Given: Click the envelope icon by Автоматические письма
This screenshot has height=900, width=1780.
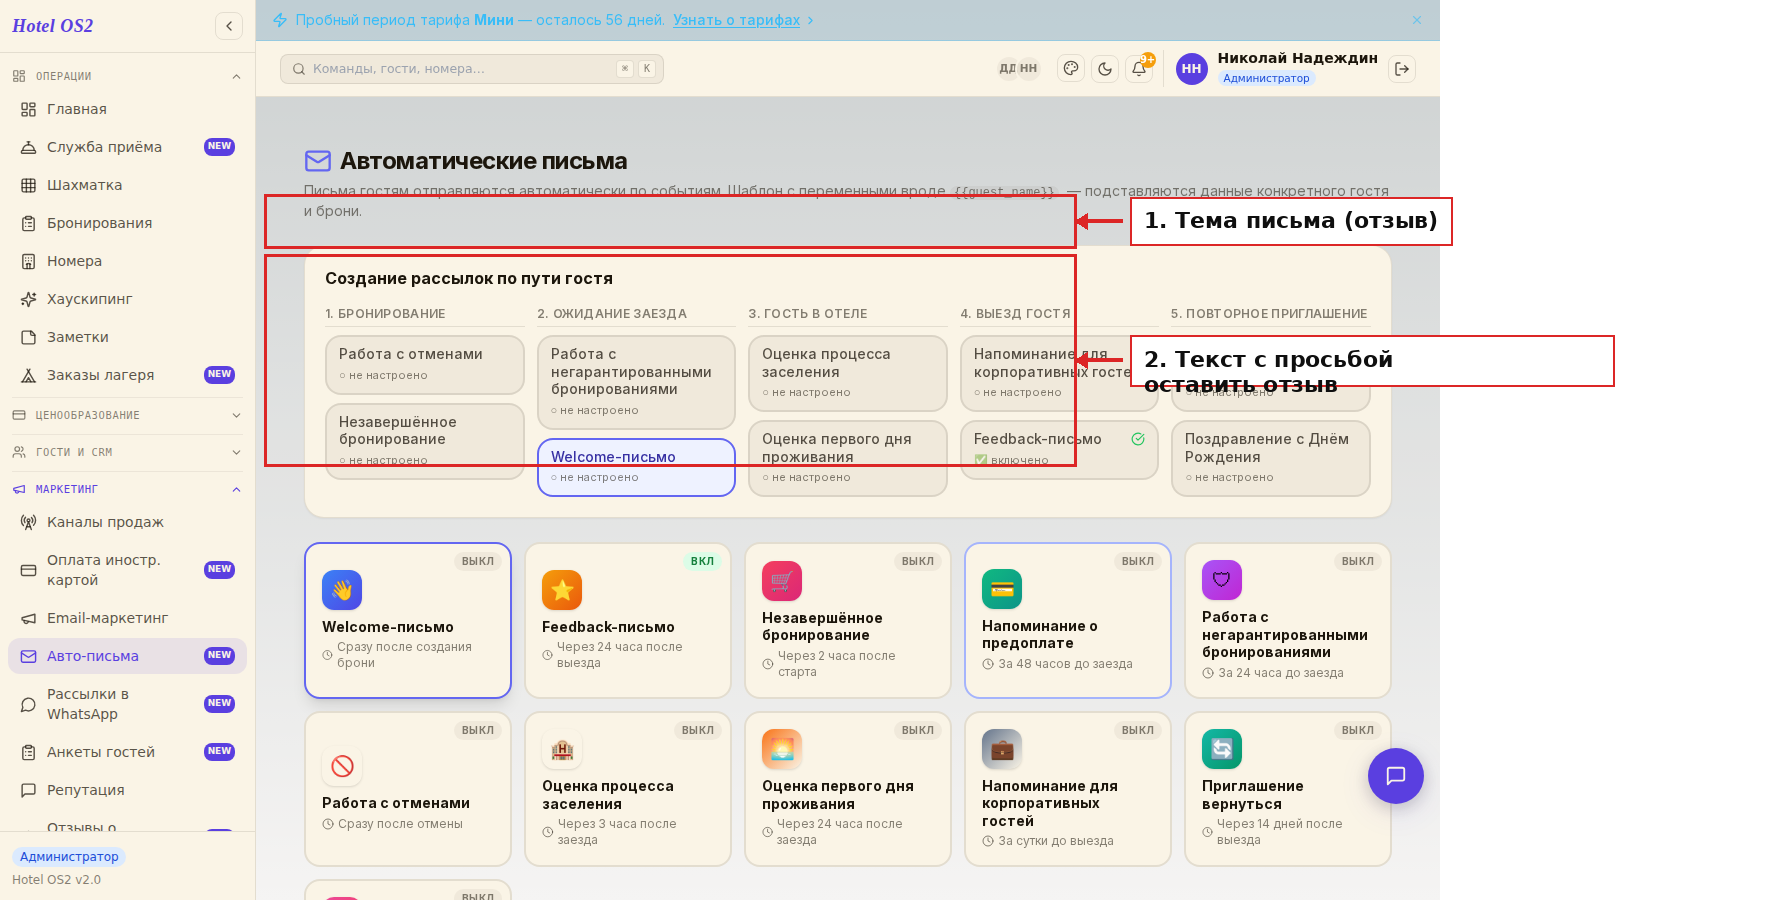Looking at the screenshot, I should [x=318, y=161].
